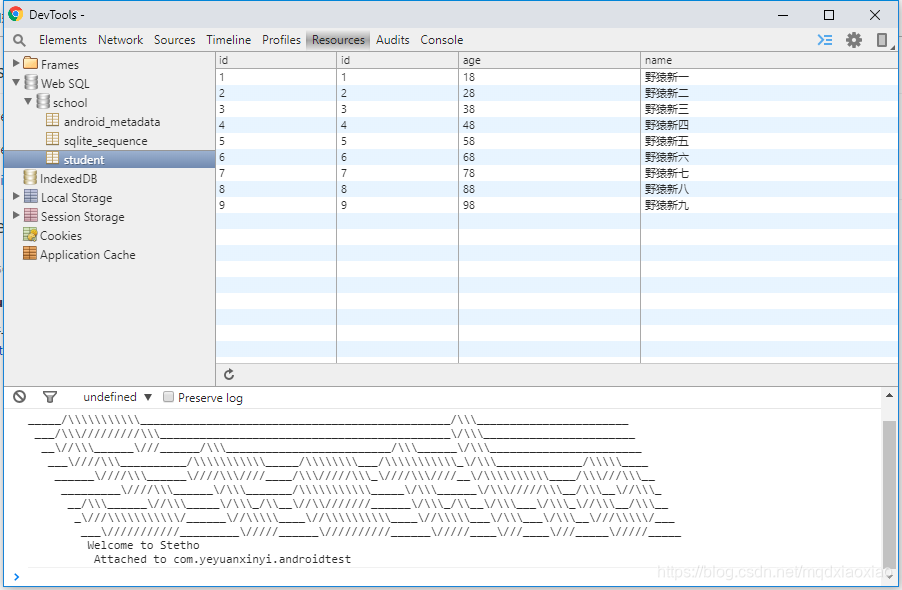The width and height of the screenshot is (902, 590).
Task: Click 'Attached to com.yeyuanxinyi.androidtest' line
Action: (222, 559)
